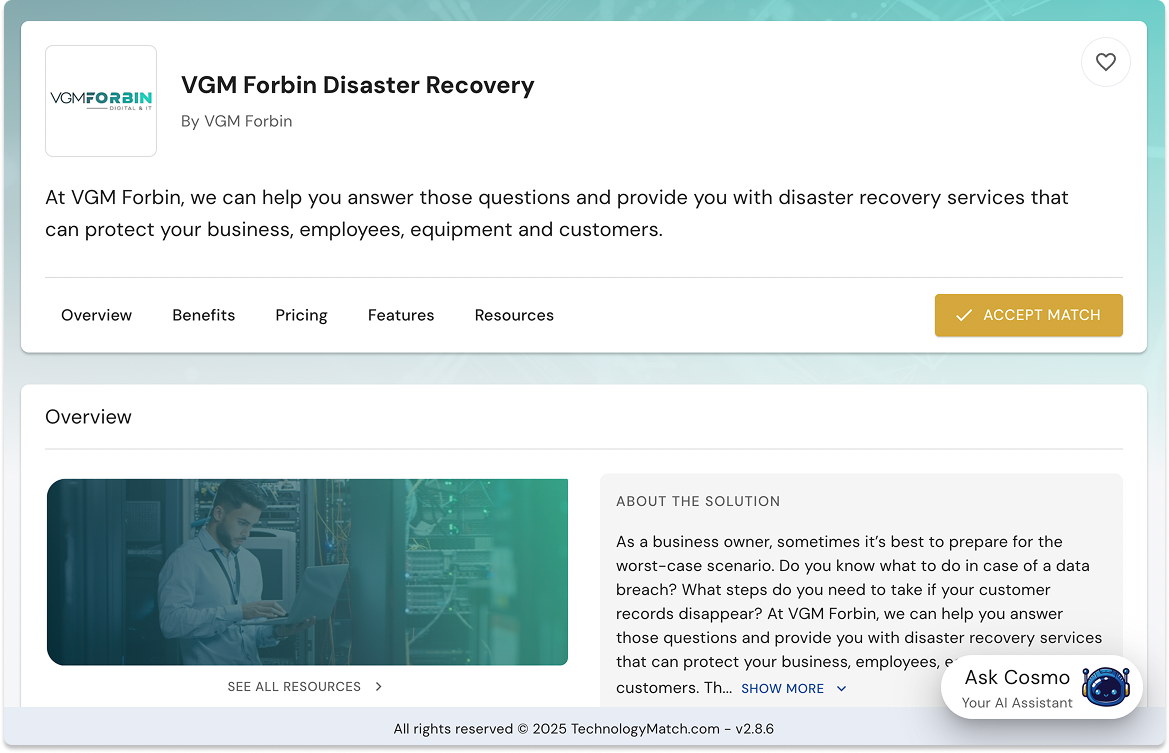This screenshot has width=1169, height=753.
Task: Click the Overview section heading
Action: coord(88,417)
